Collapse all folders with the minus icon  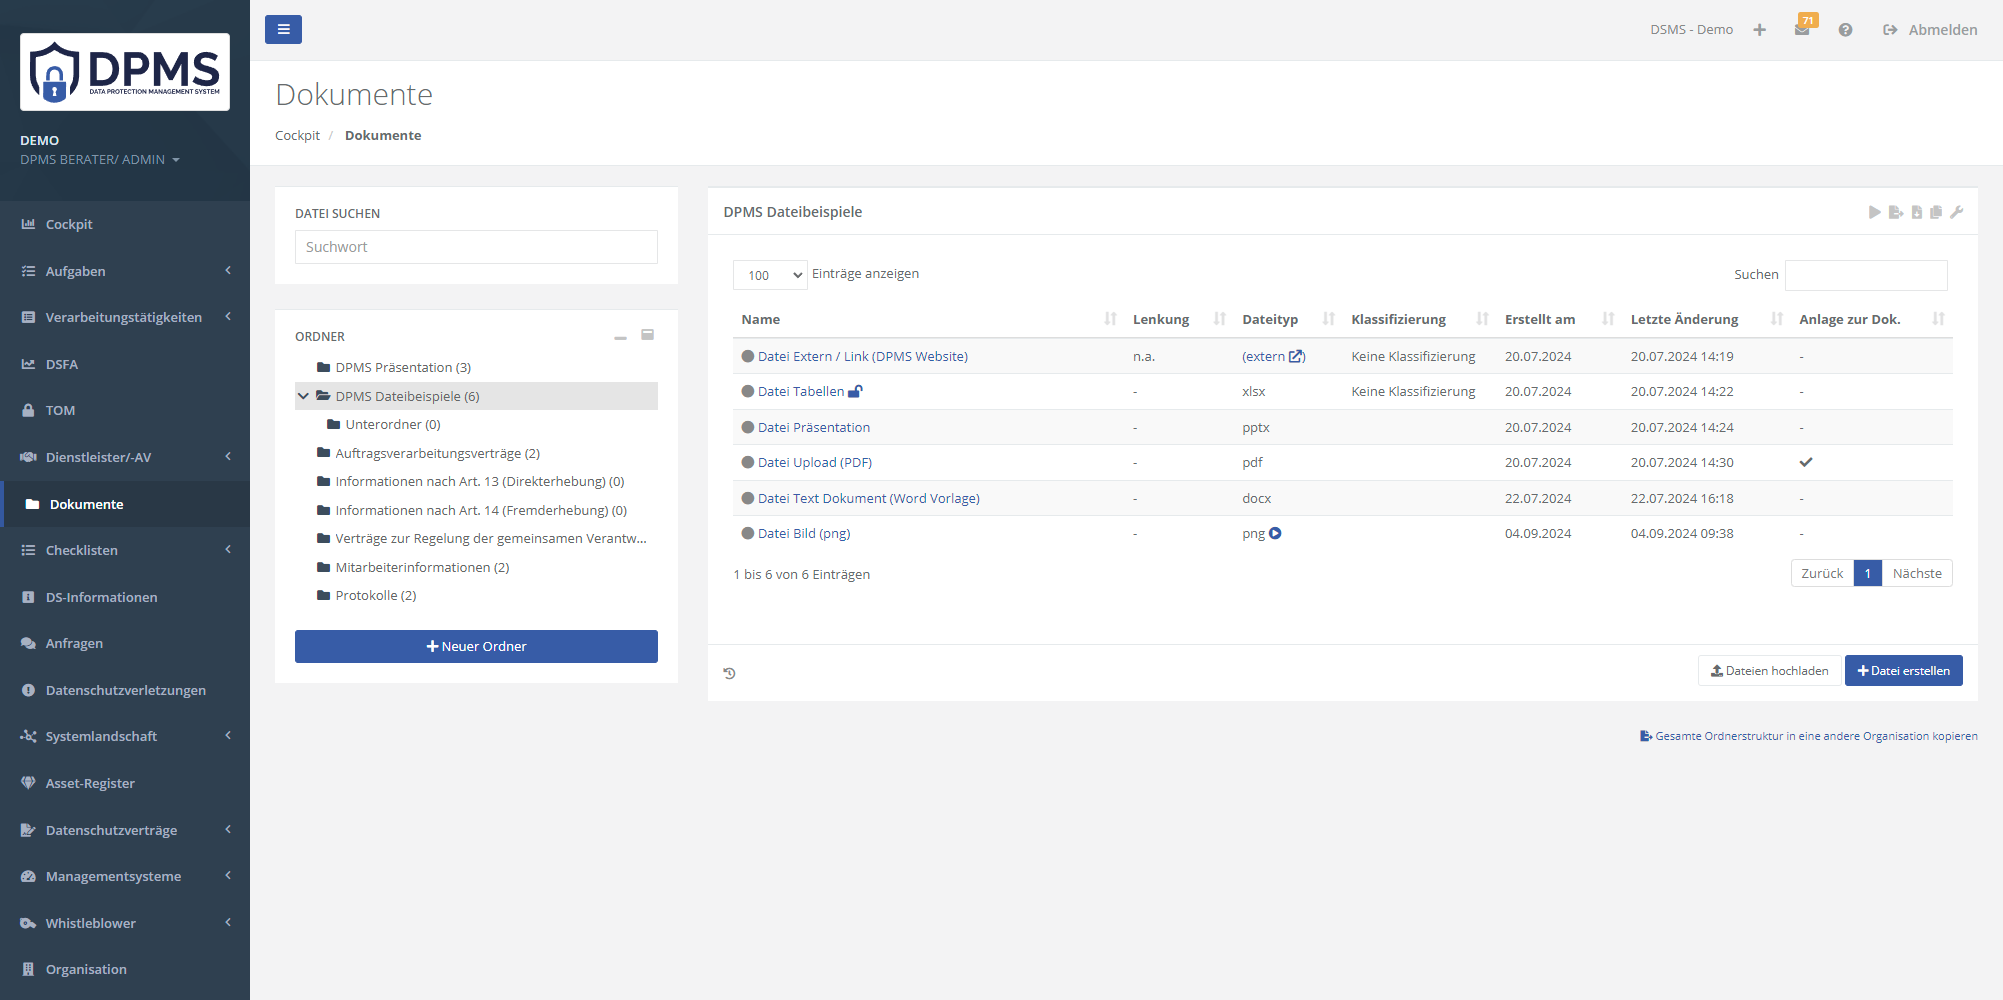(620, 337)
